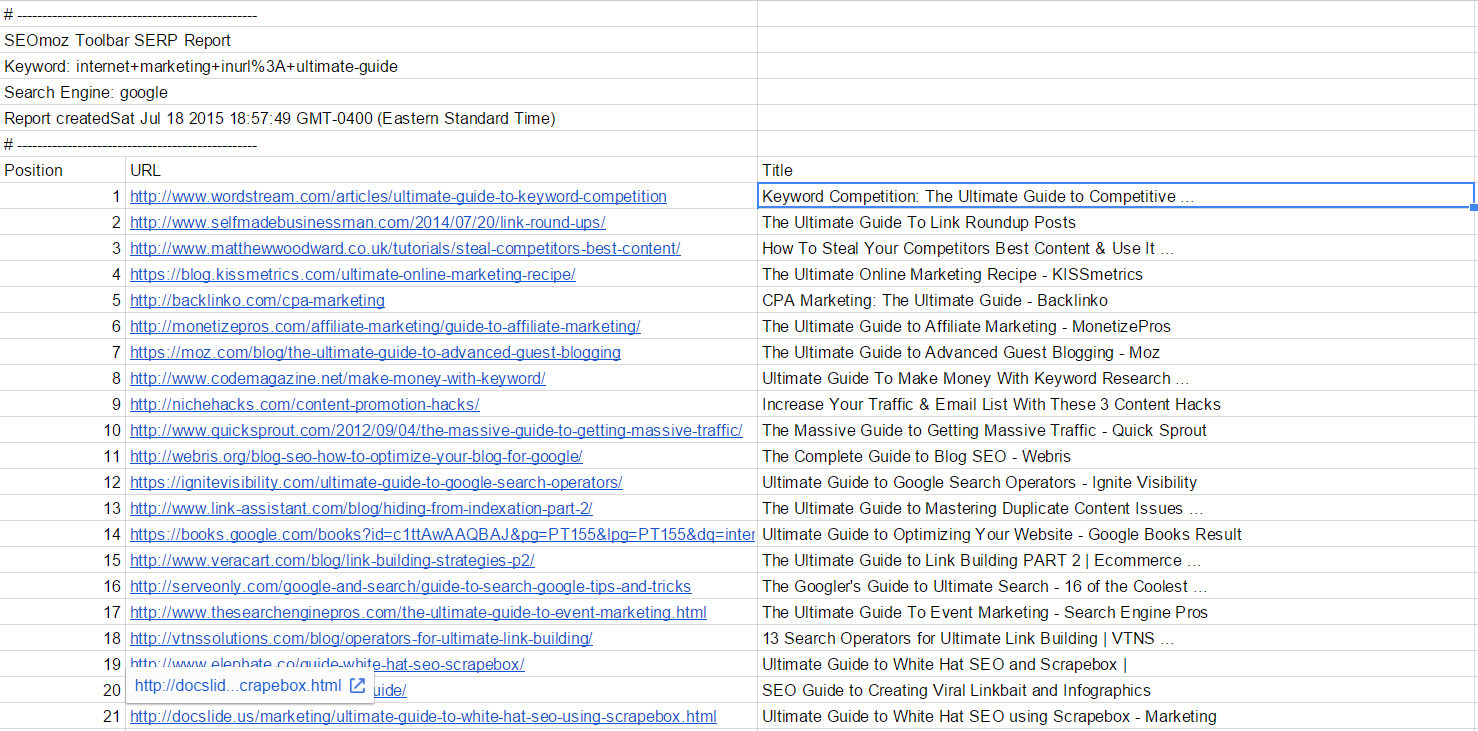This screenshot has width=1478, height=731.
Task: Open the external link icon in docslide tooltip
Action: tap(357, 686)
